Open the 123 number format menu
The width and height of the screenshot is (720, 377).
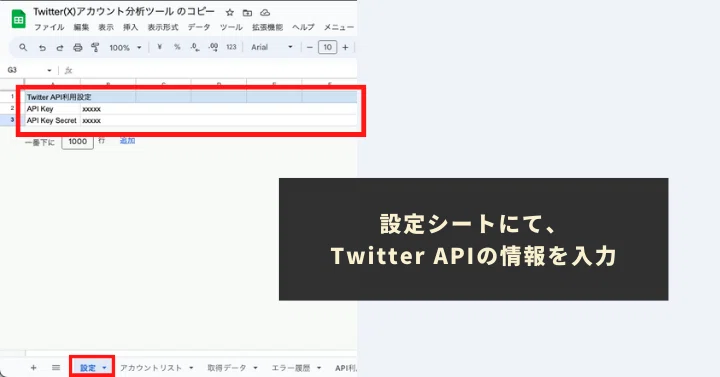pyautogui.click(x=231, y=47)
